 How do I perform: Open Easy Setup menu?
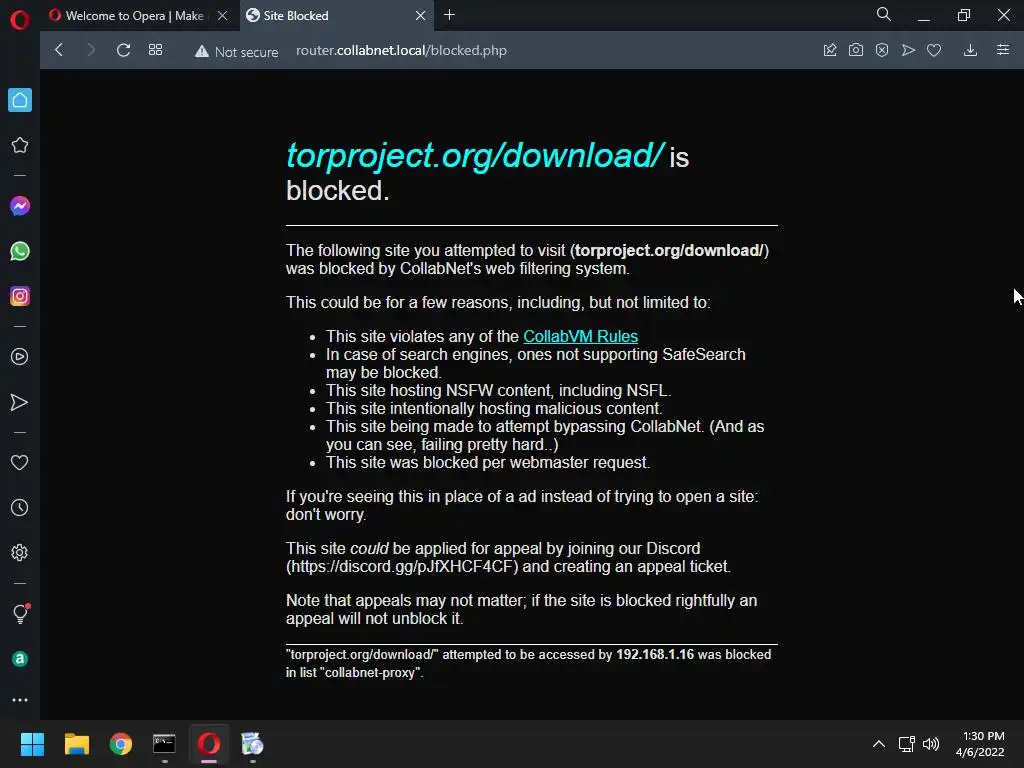(1003, 50)
